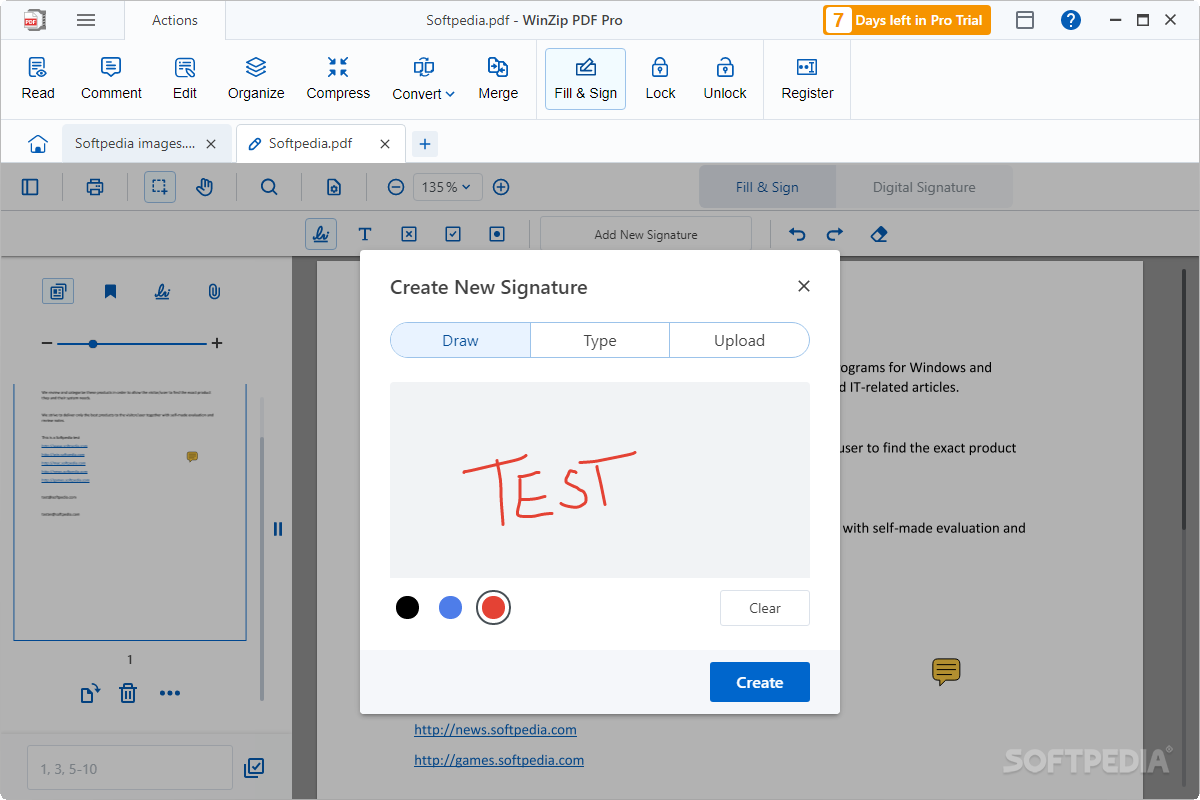1200x800 pixels.
Task: Switch to Digital Signature mode
Action: [924, 187]
